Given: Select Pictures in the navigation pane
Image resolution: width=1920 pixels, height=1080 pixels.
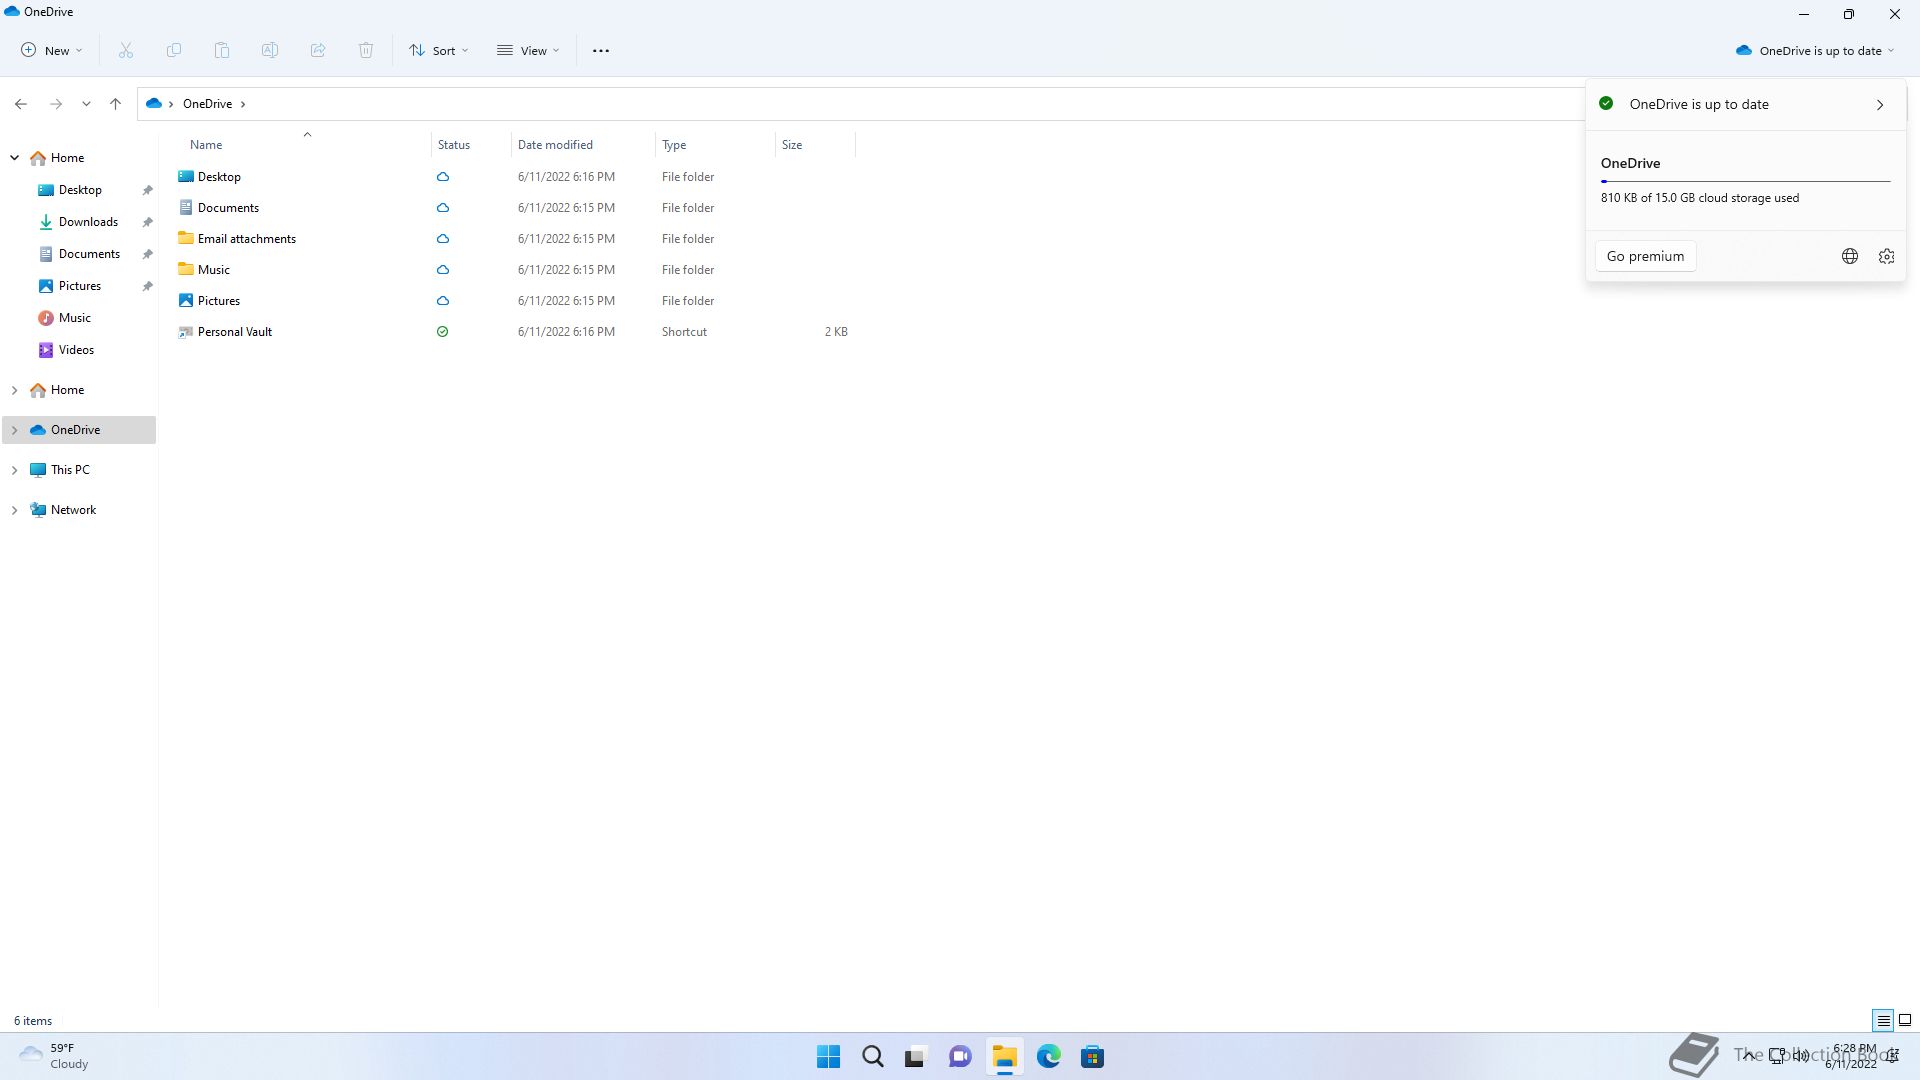Looking at the screenshot, I should pyautogui.click(x=80, y=286).
